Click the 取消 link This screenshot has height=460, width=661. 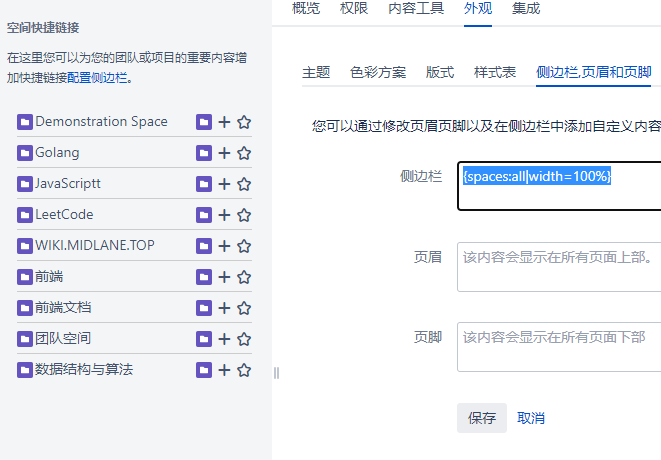[531, 418]
